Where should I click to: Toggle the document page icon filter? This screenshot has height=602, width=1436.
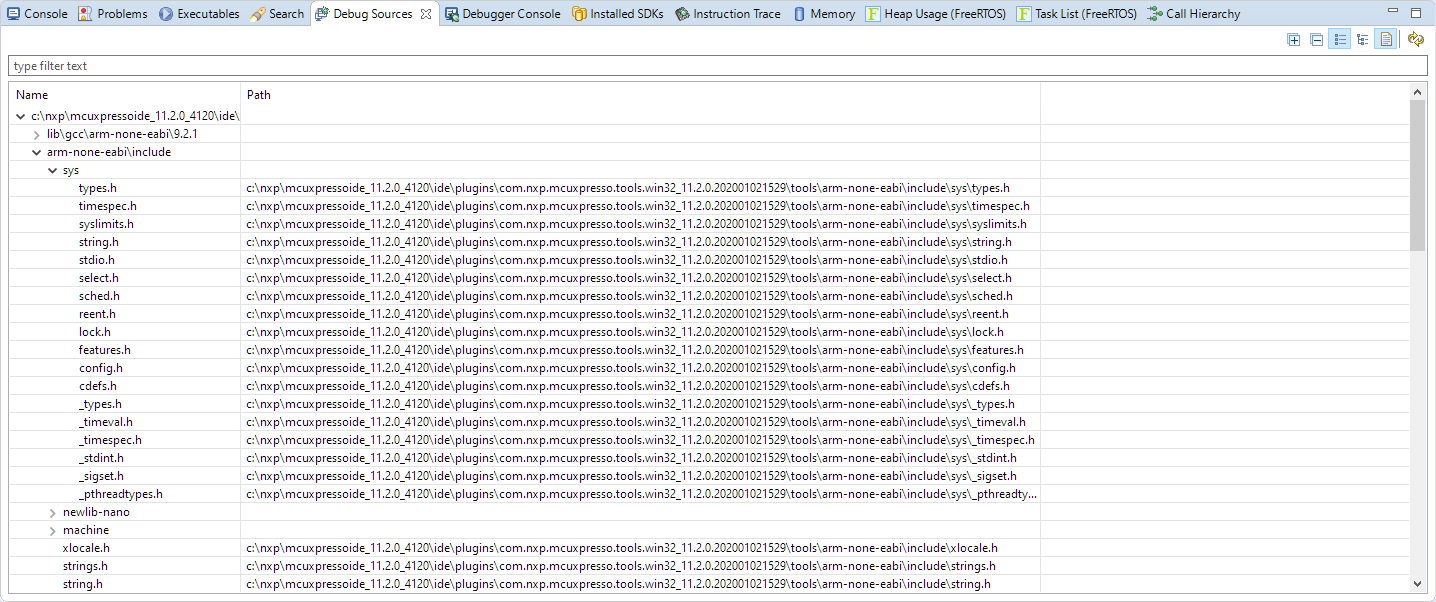point(1386,40)
